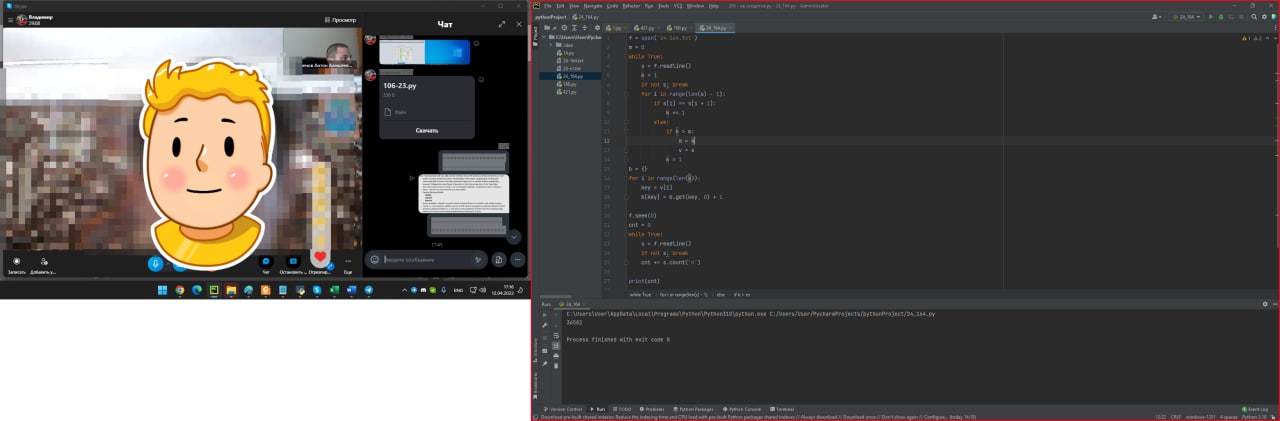Switch the Skype call view with Просмотр
Screen dimensions: 1280x421
[341, 20]
